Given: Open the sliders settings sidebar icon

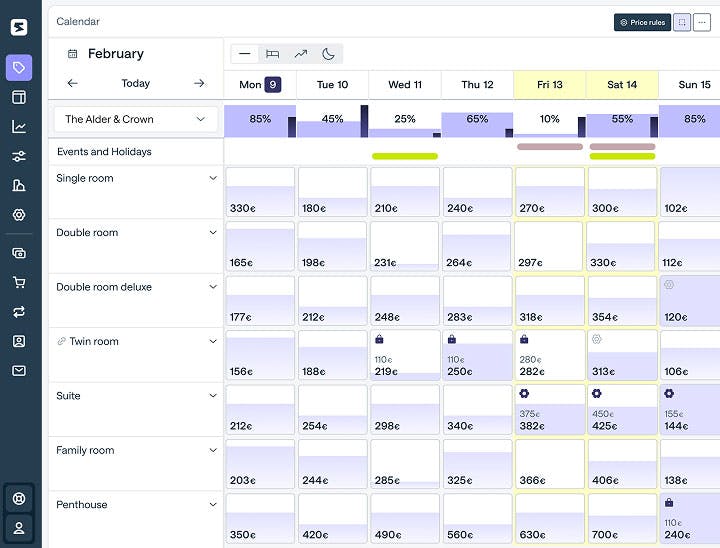Looking at the screenshot, I should [x=19, y=156].
